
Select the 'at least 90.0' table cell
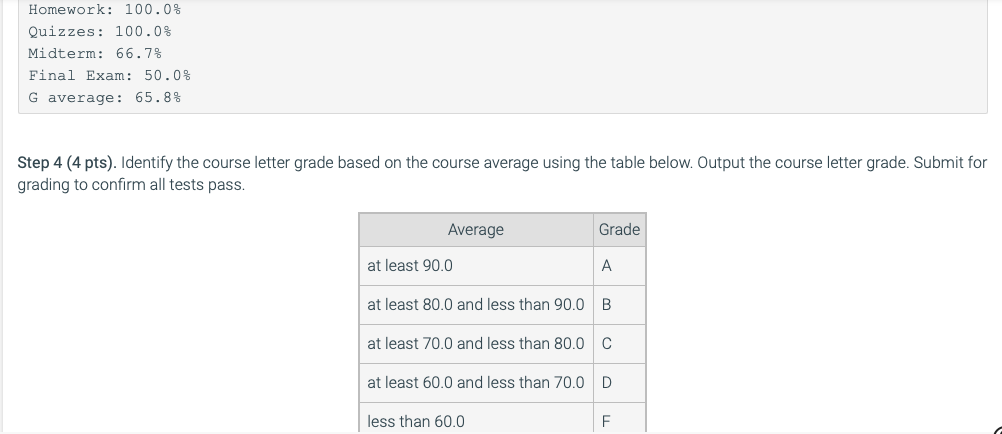tap(476, 266)
